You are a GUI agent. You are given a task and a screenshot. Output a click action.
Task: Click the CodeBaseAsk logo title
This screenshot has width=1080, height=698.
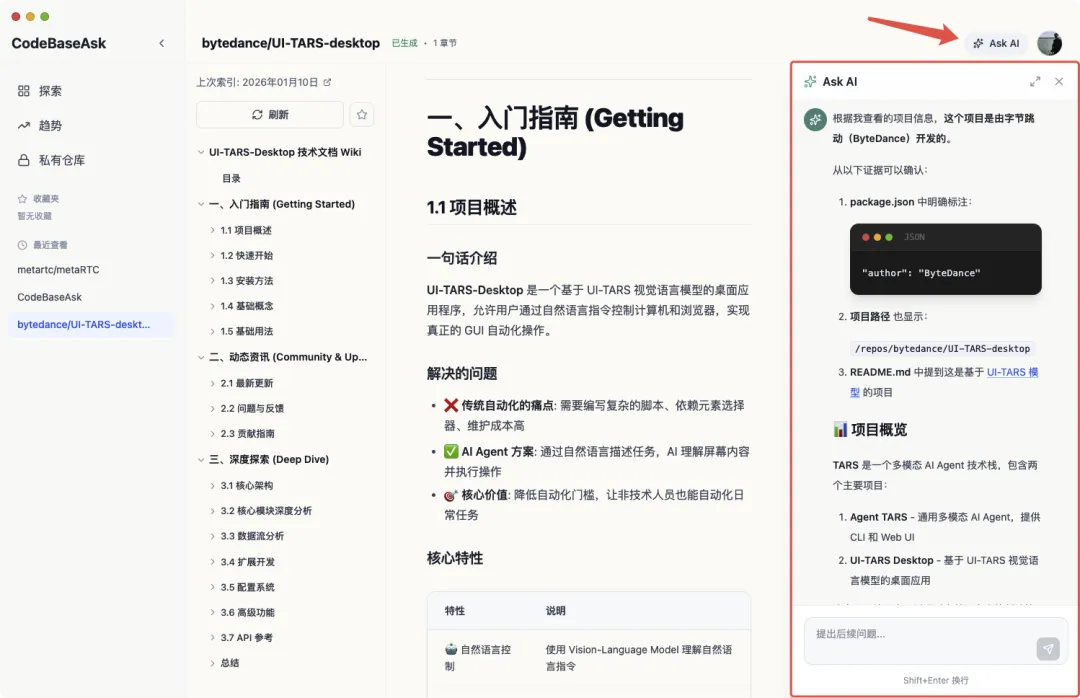(x=59, y=43)
